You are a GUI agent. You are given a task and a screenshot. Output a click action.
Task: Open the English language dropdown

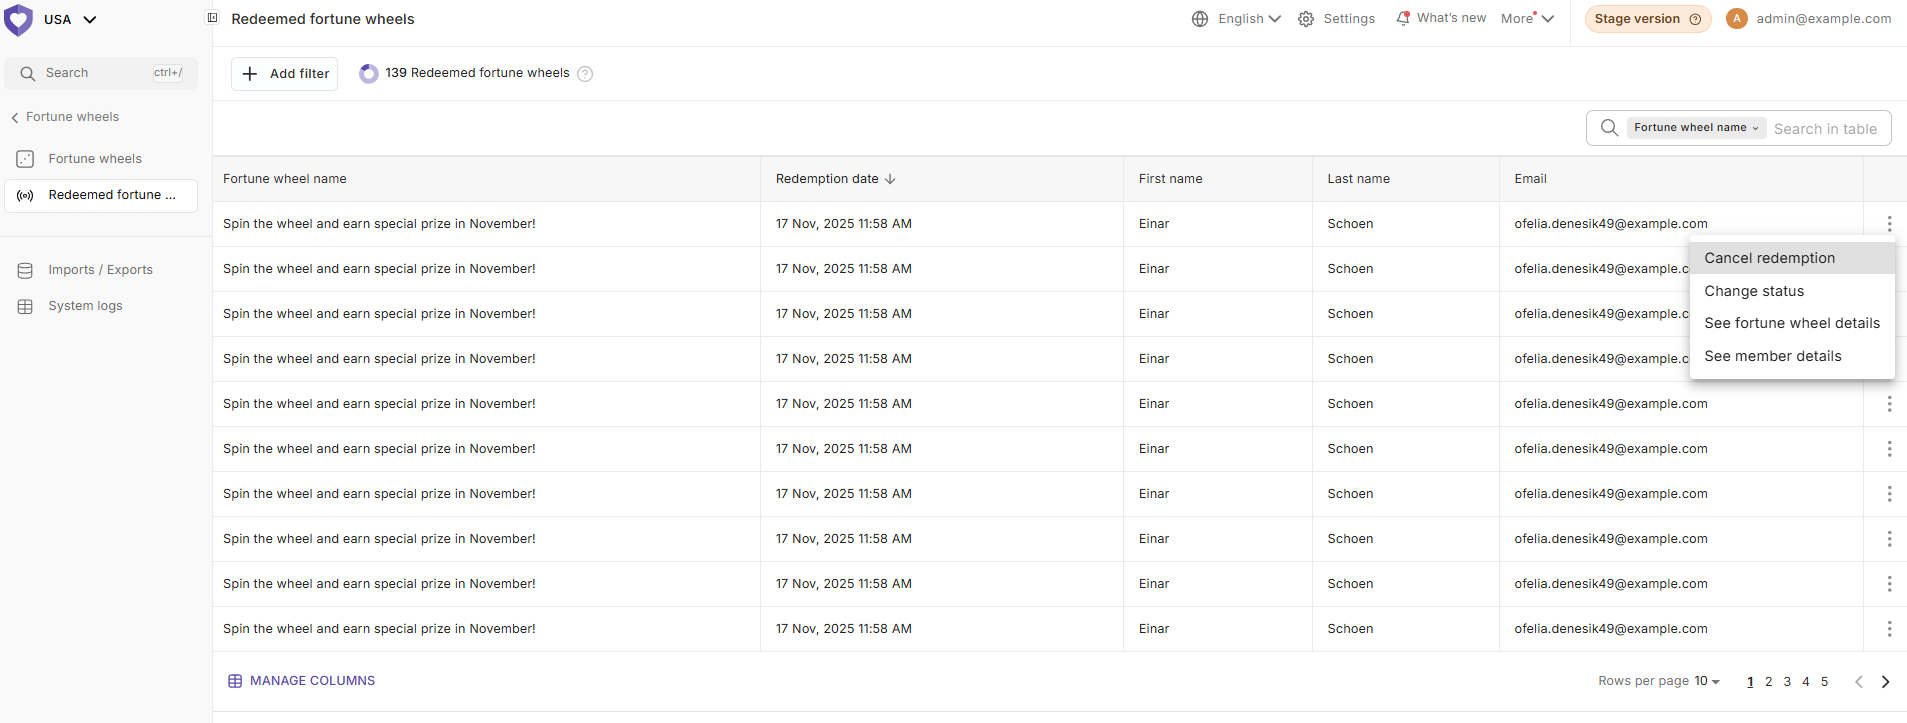(x=1237, y=19)
